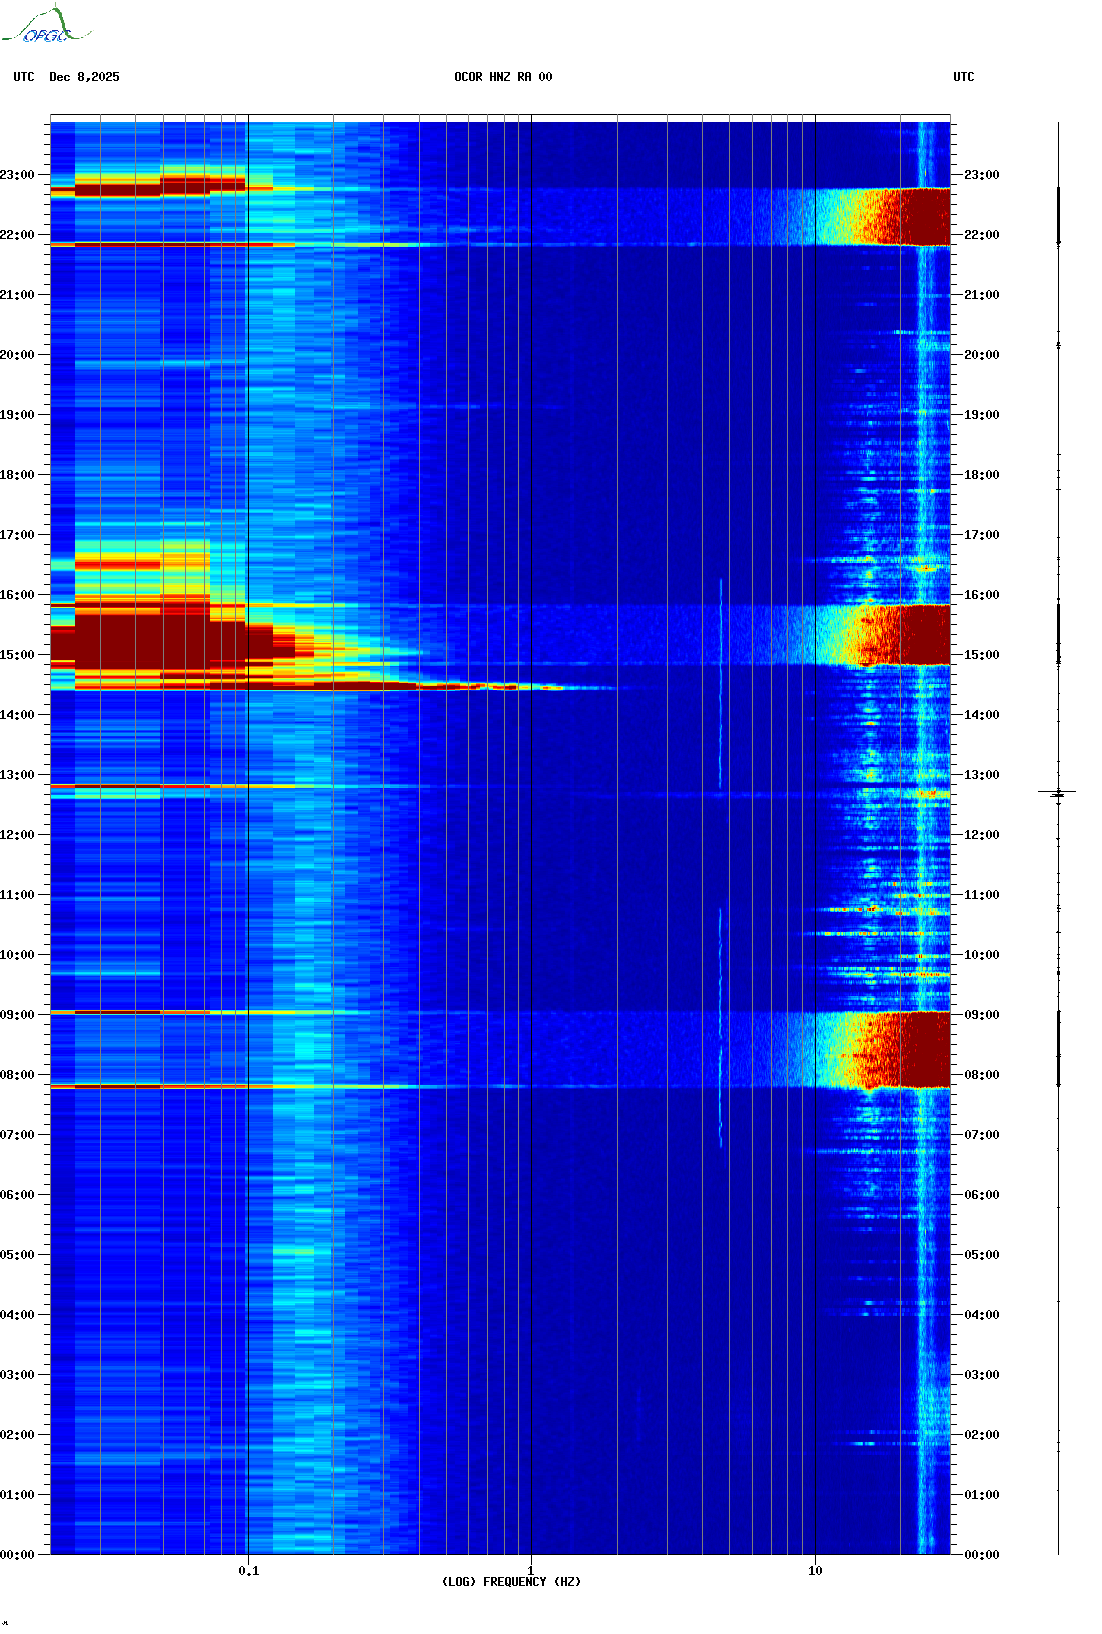Click the "0.1" frequency tick label
1102x1634 pixels.
click(x=248, y=1570)
